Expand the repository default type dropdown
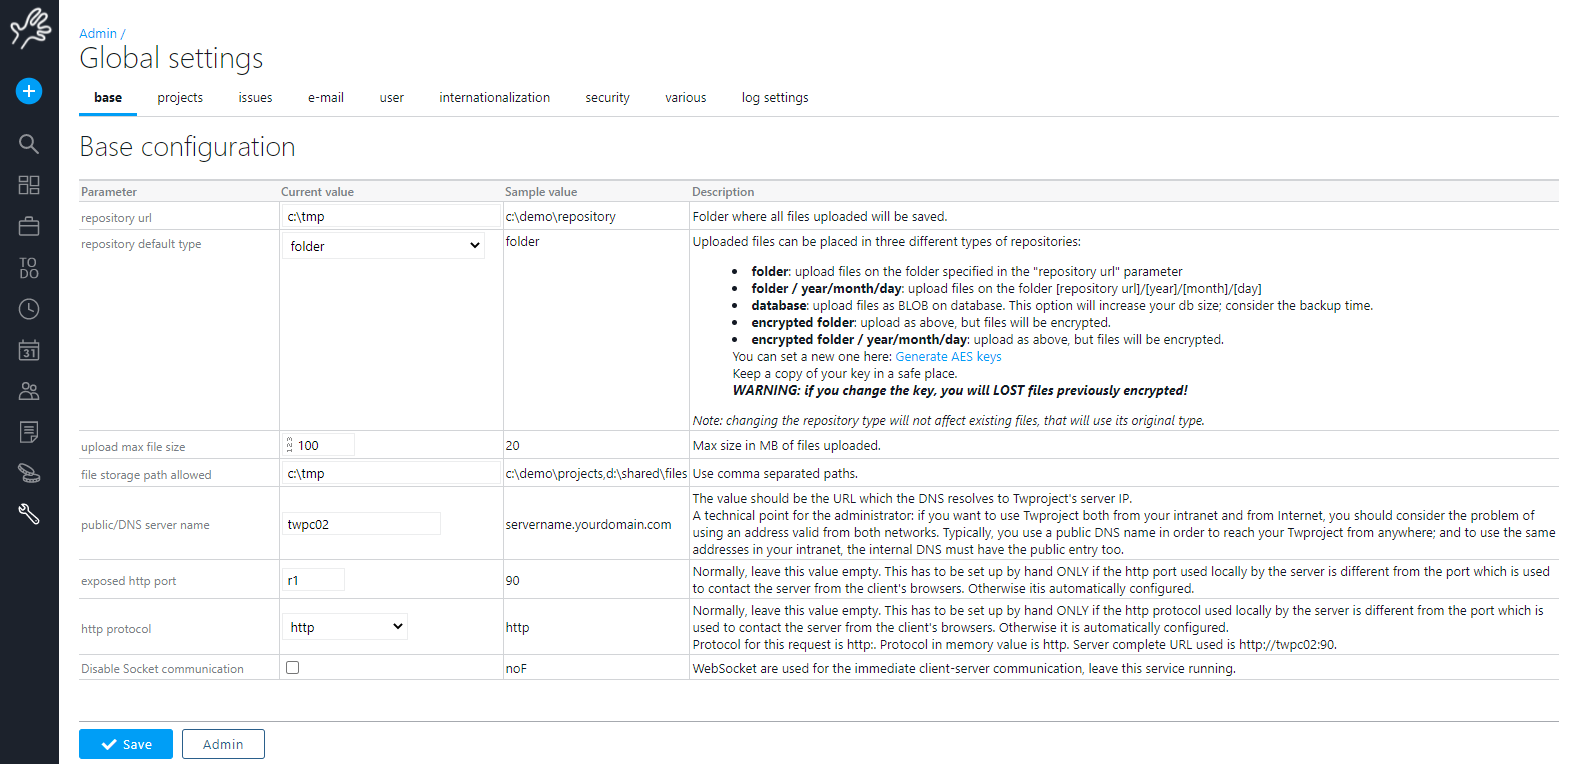 pos(384,246)
